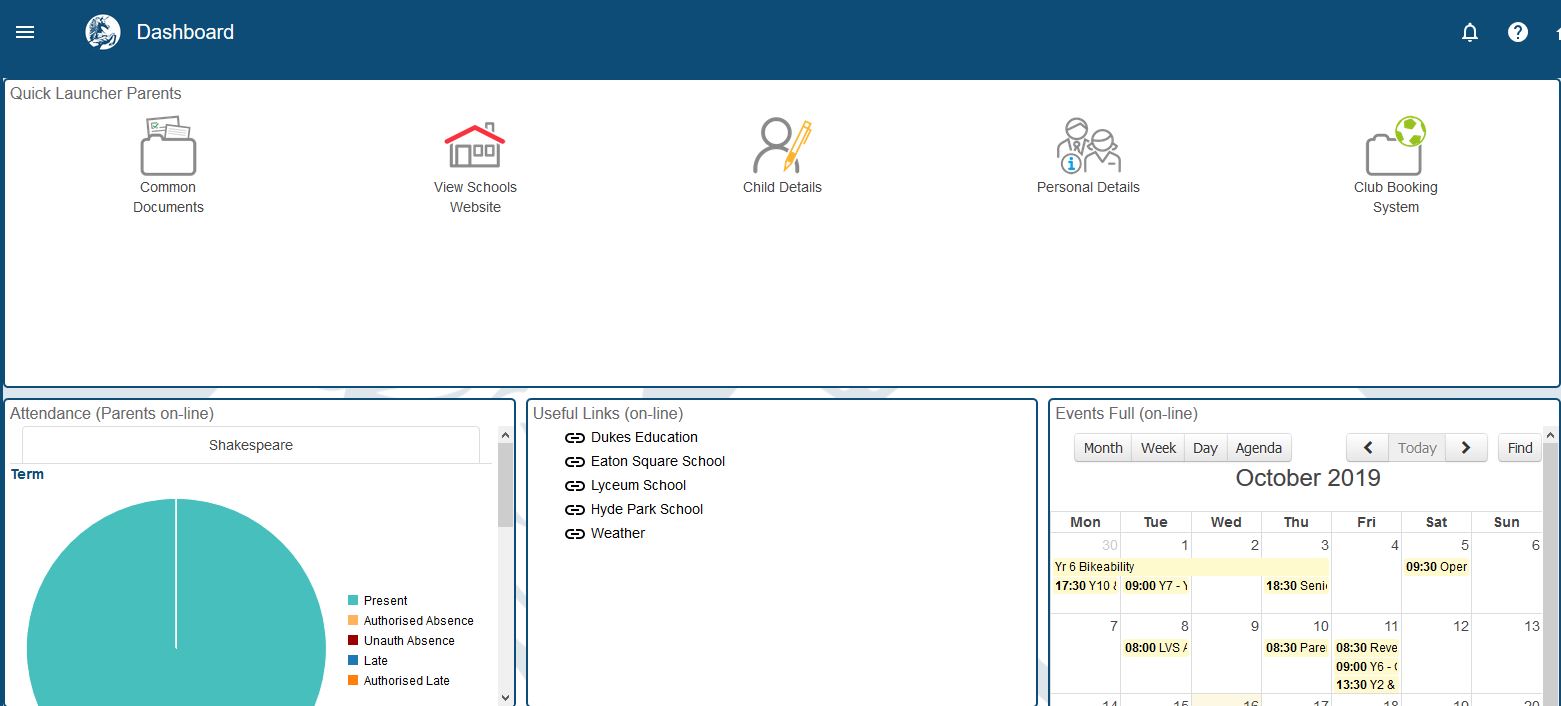The width and height of the screenshot is (1561, 706).
Task: Open the 17:30 Y10 event
Action: coord(1086,586)
